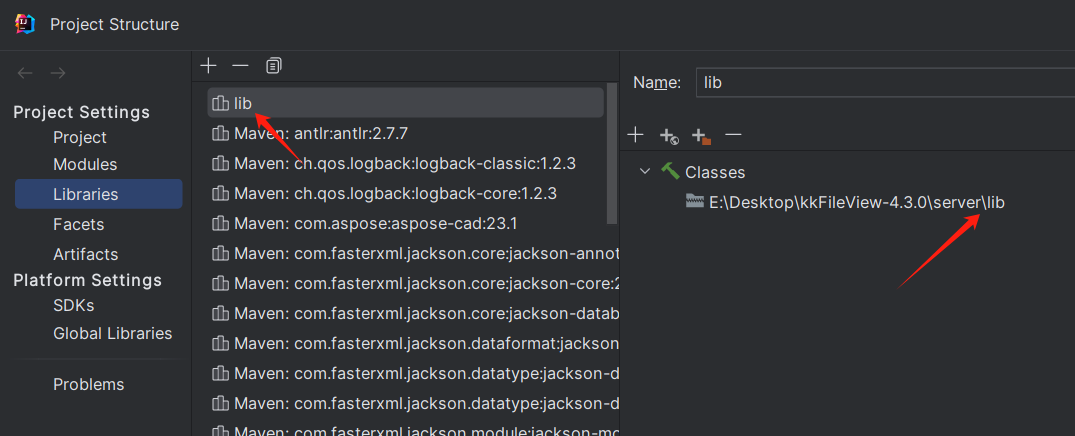Click the forward navigation arrow
This screenshot has width=1075, height=436.
click(x=58, y=73)
